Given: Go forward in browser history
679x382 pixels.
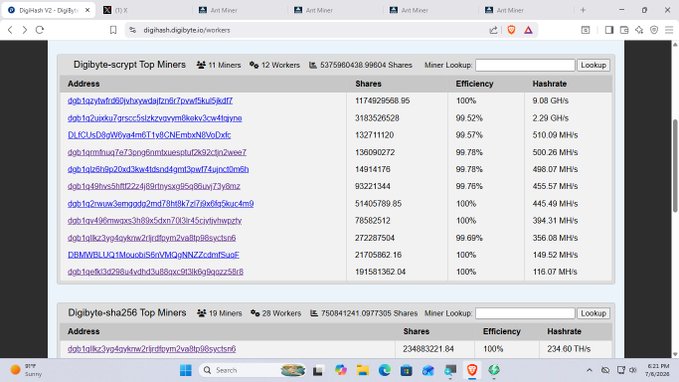Looking at the screenshot, I should tap(25, 30).
